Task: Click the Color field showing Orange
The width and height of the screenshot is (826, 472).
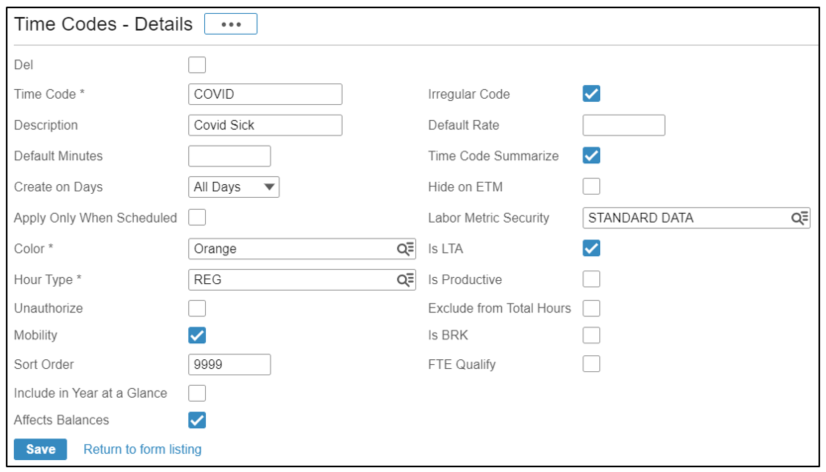Action: pyautogui.click(x=302, y=249)
